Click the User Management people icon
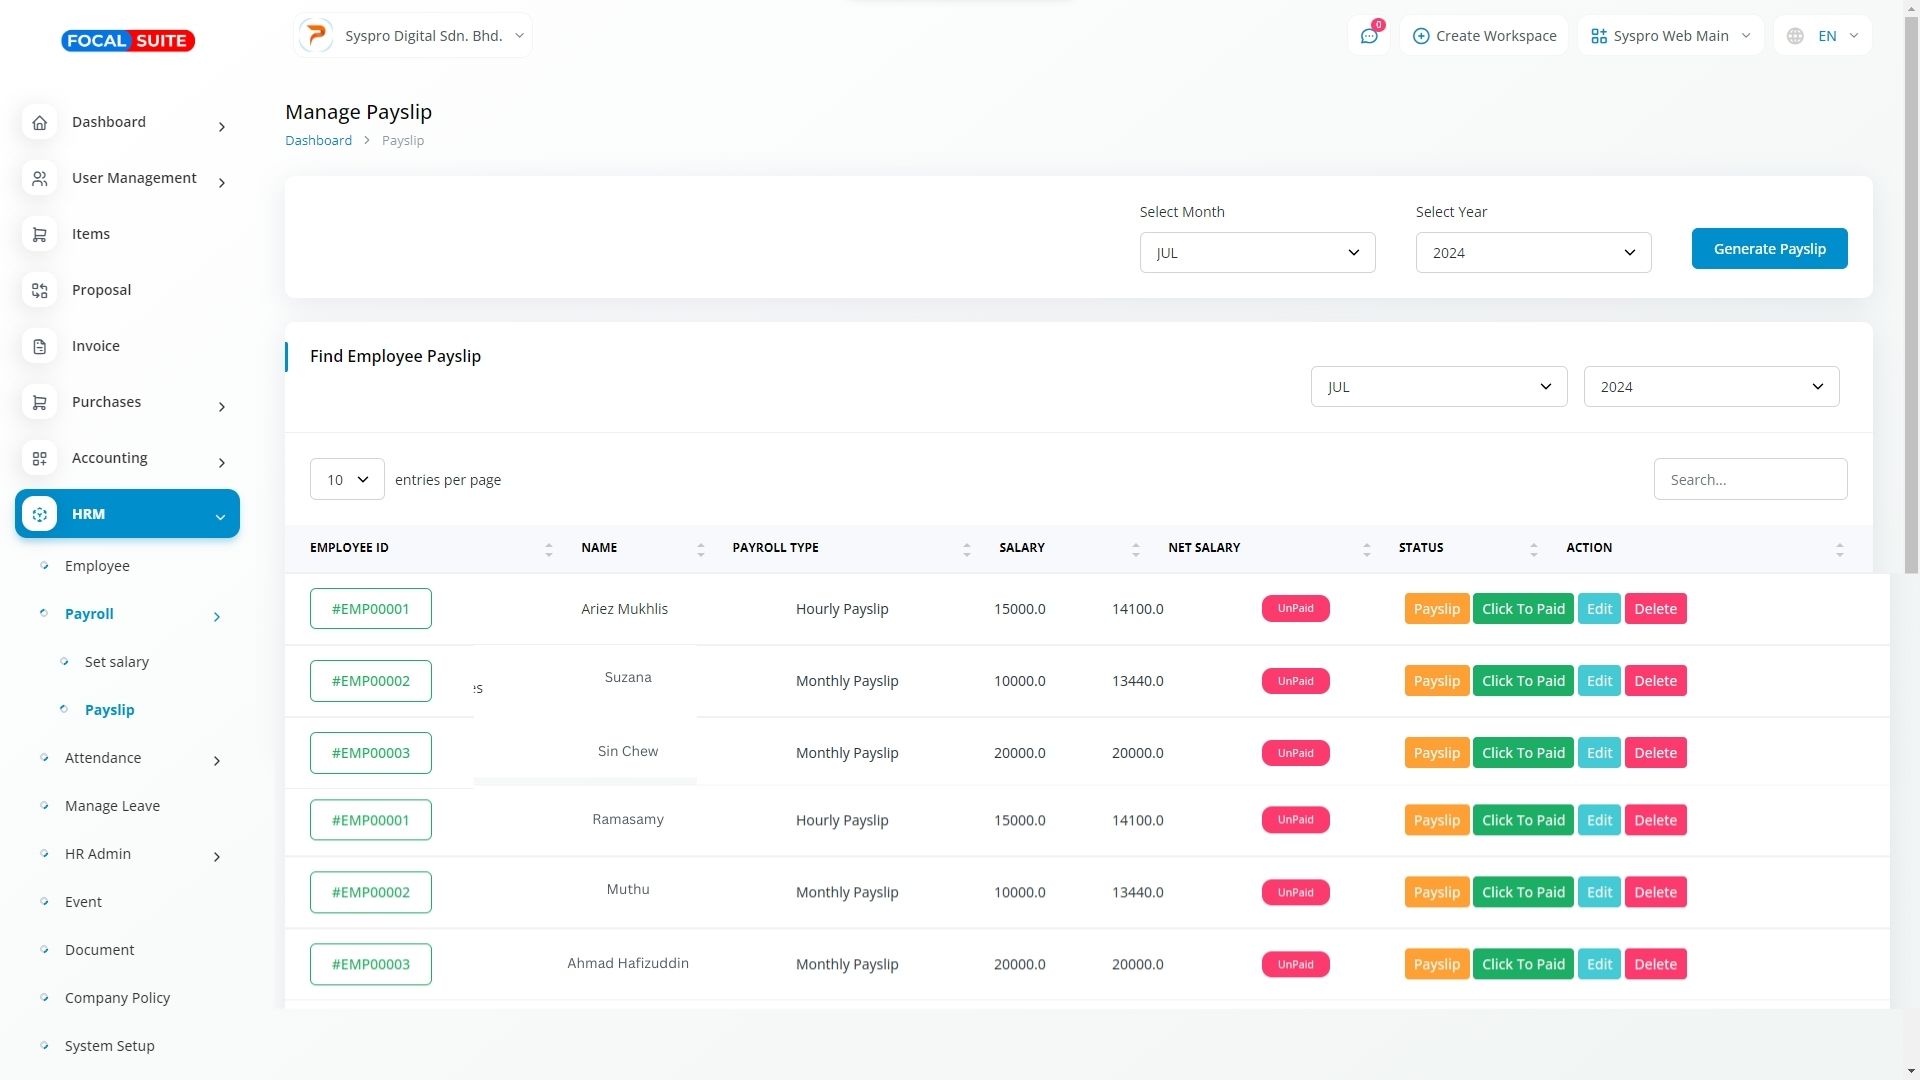This screenshot has width=1920, height=1080. click(x=39, y=179)
